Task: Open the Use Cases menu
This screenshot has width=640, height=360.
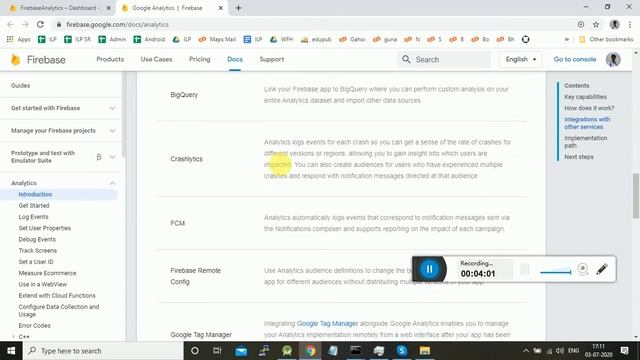Action: click(x=156, y=59)
